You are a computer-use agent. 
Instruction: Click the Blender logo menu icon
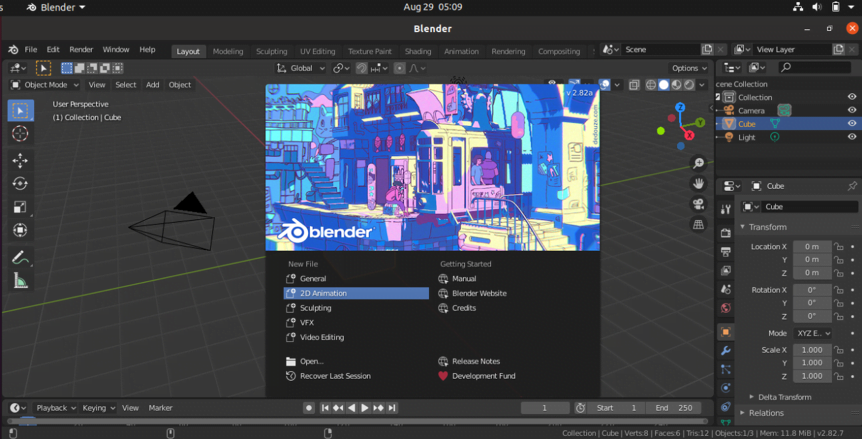tap(13, 49)
